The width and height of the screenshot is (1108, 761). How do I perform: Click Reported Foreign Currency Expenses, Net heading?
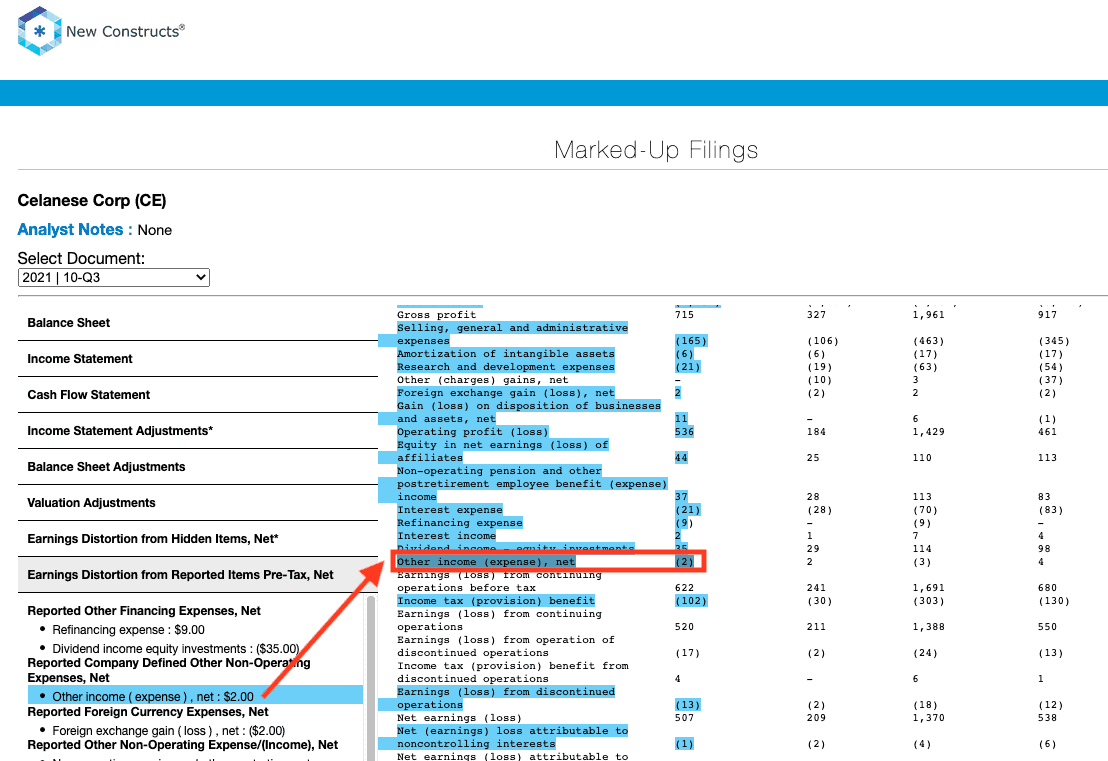point(148,712)
